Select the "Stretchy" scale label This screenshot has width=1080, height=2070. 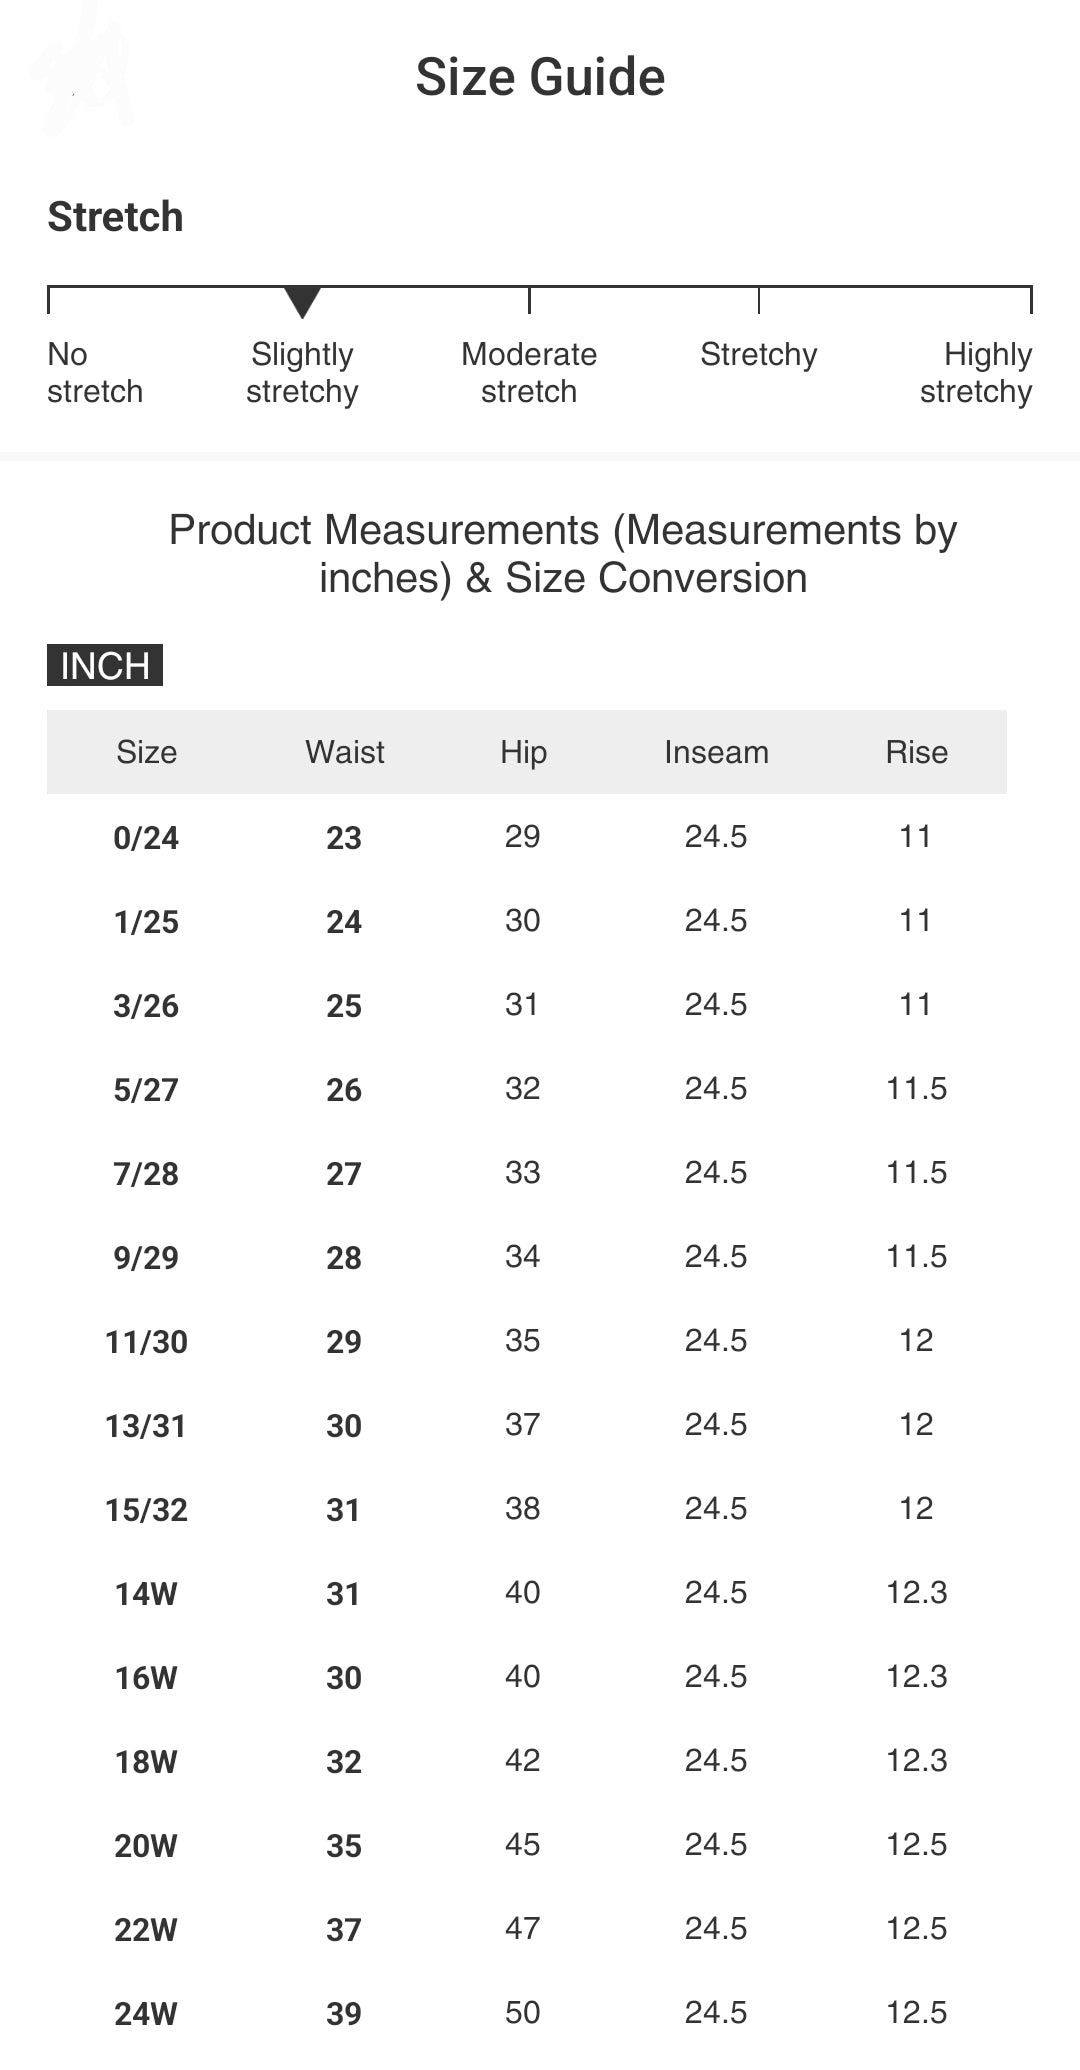[x=758, y=355]
